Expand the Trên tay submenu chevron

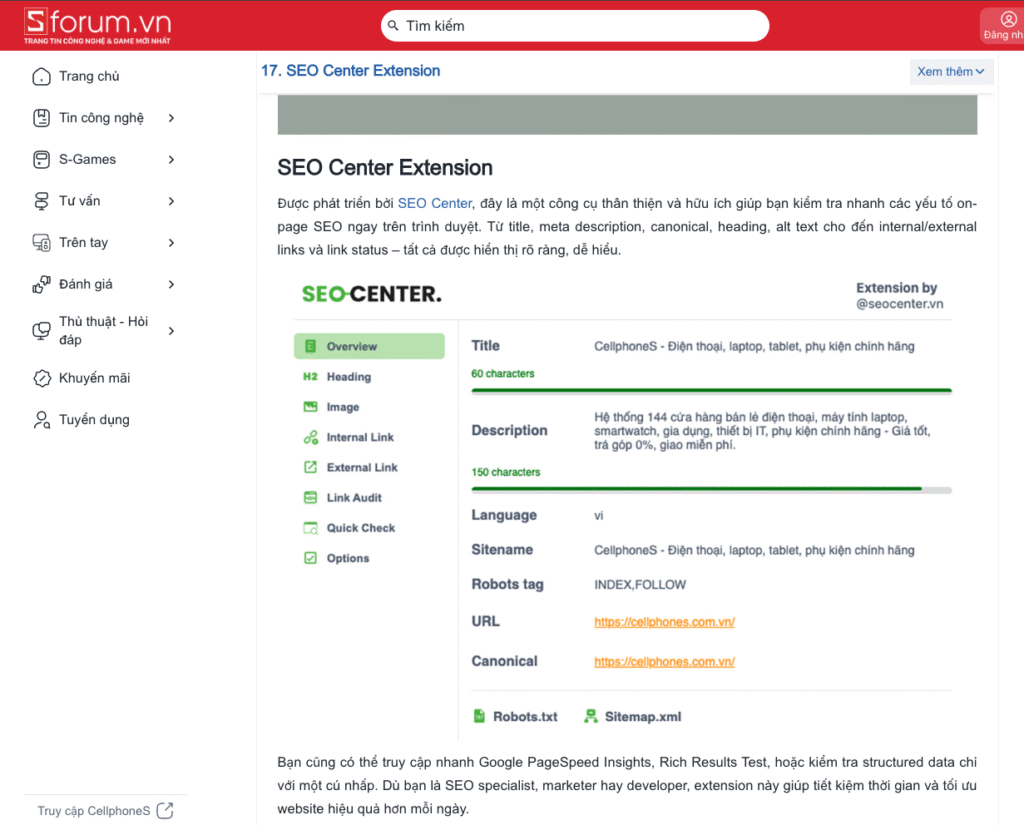[171, 243]
